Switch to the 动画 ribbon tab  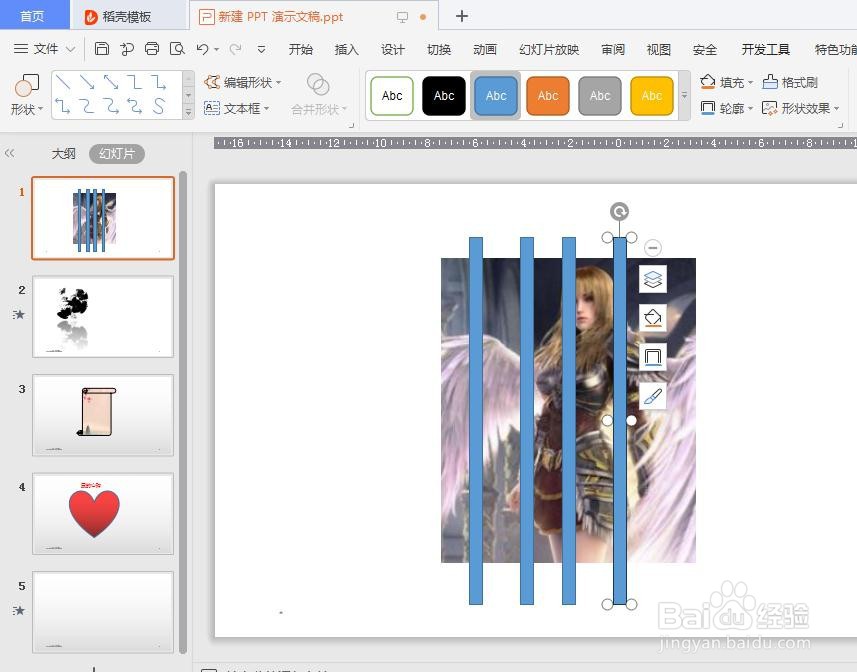point(485,50)
